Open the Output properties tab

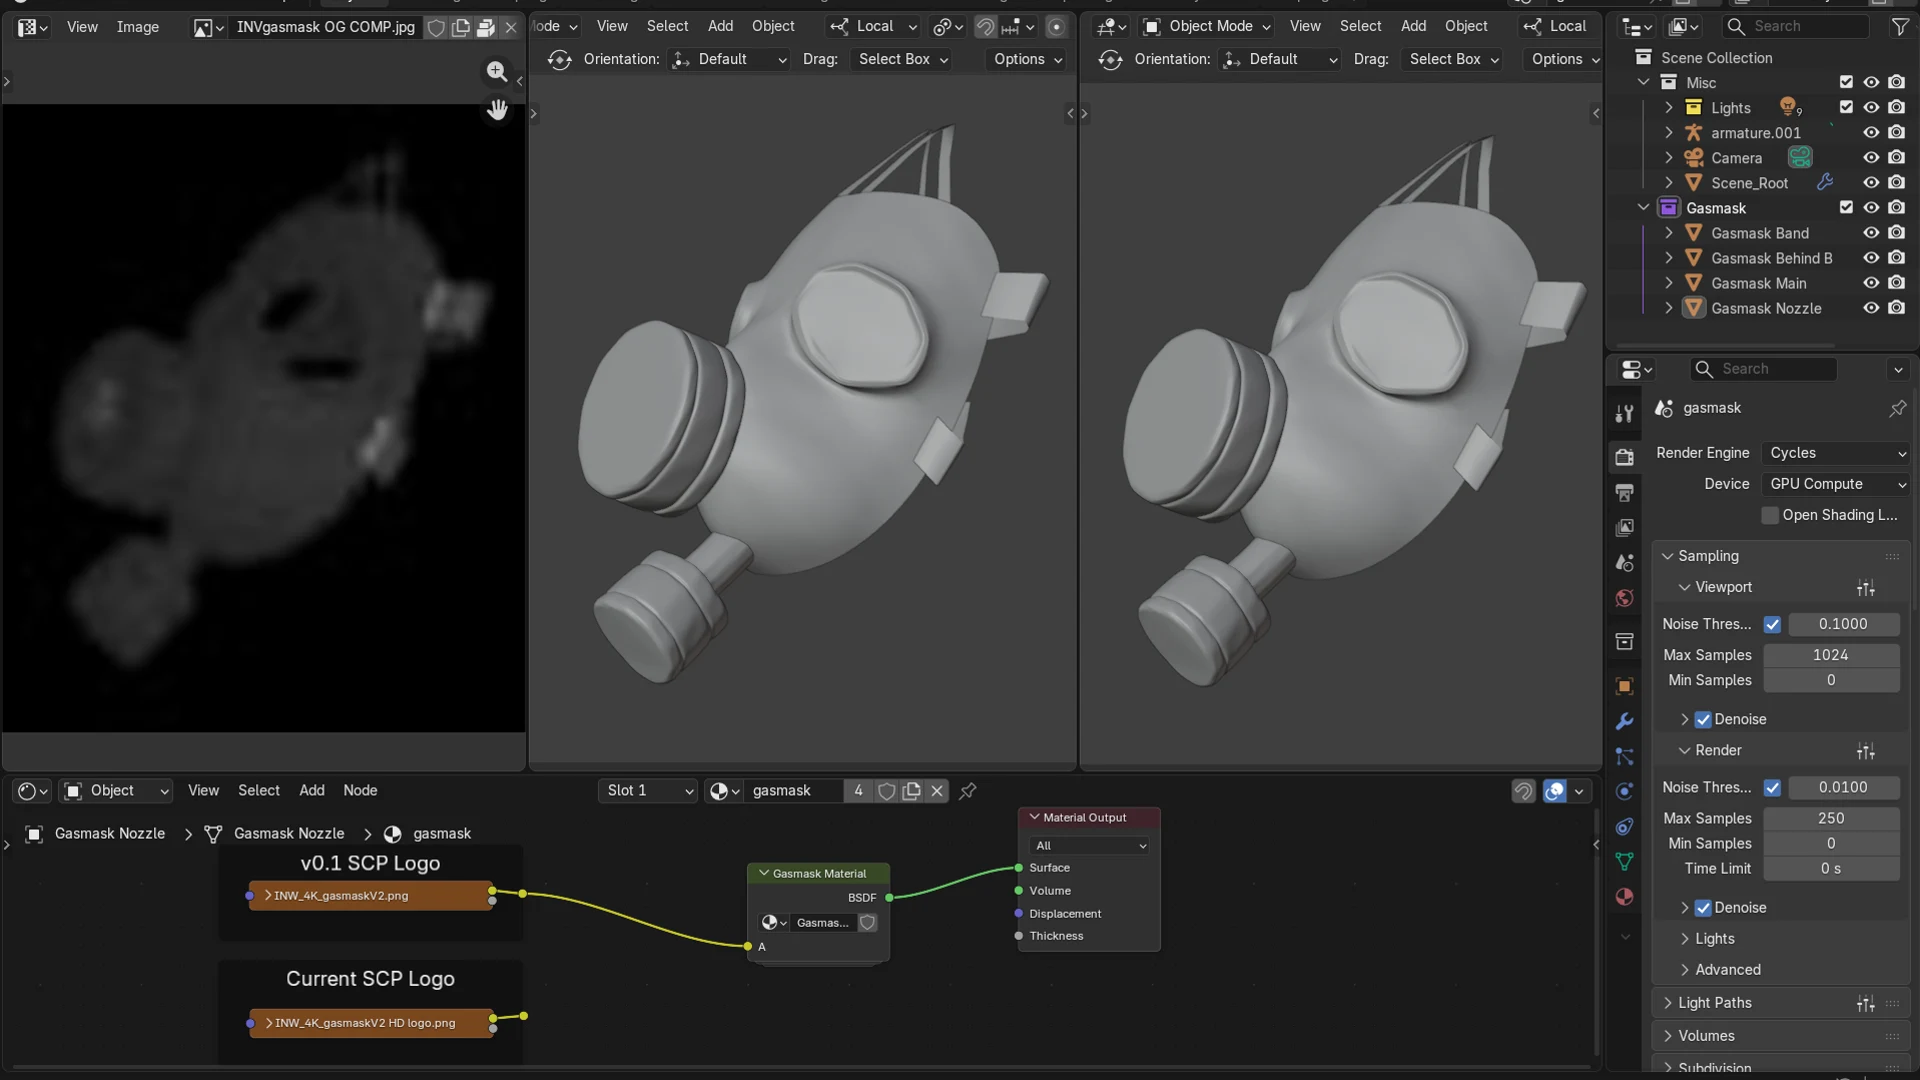1624,492
